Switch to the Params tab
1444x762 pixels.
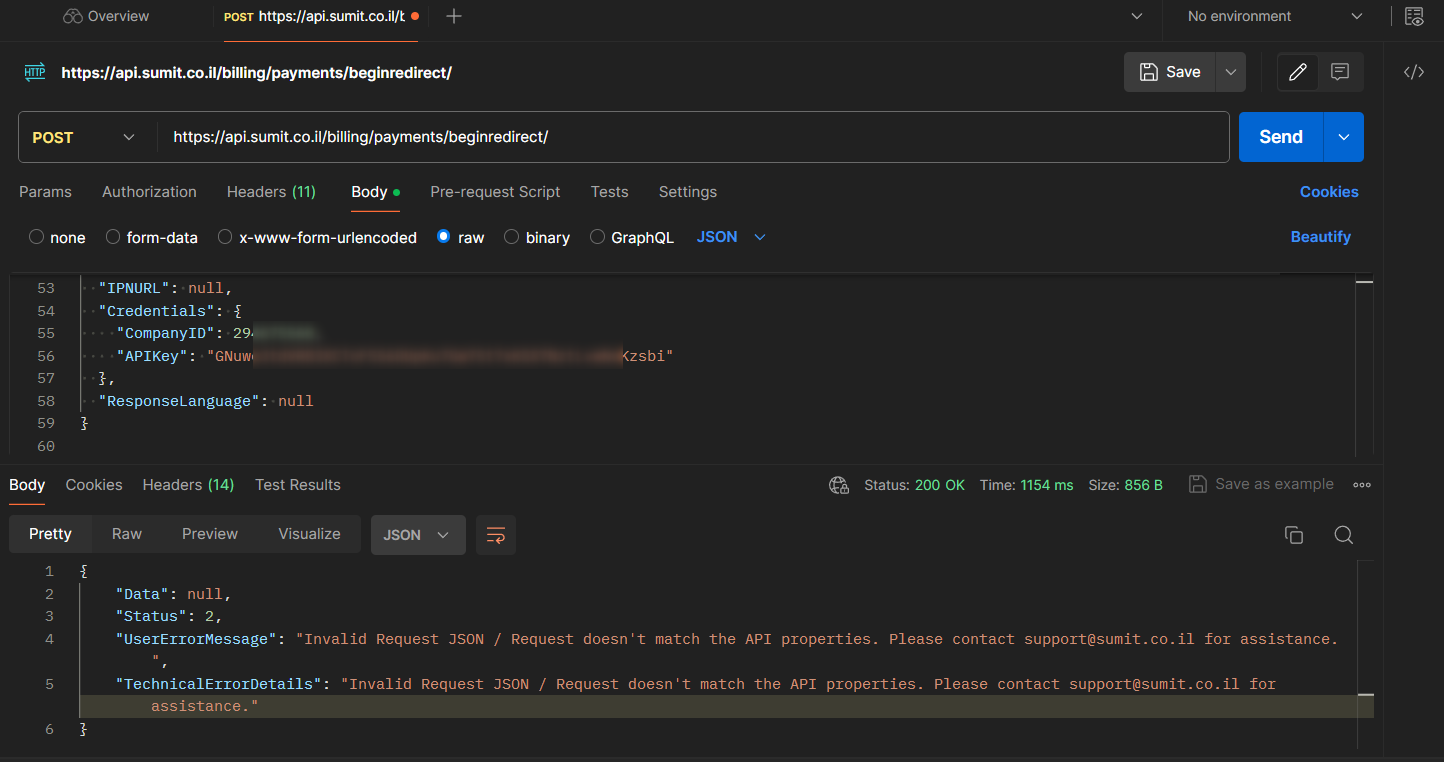tap(45, 192)
